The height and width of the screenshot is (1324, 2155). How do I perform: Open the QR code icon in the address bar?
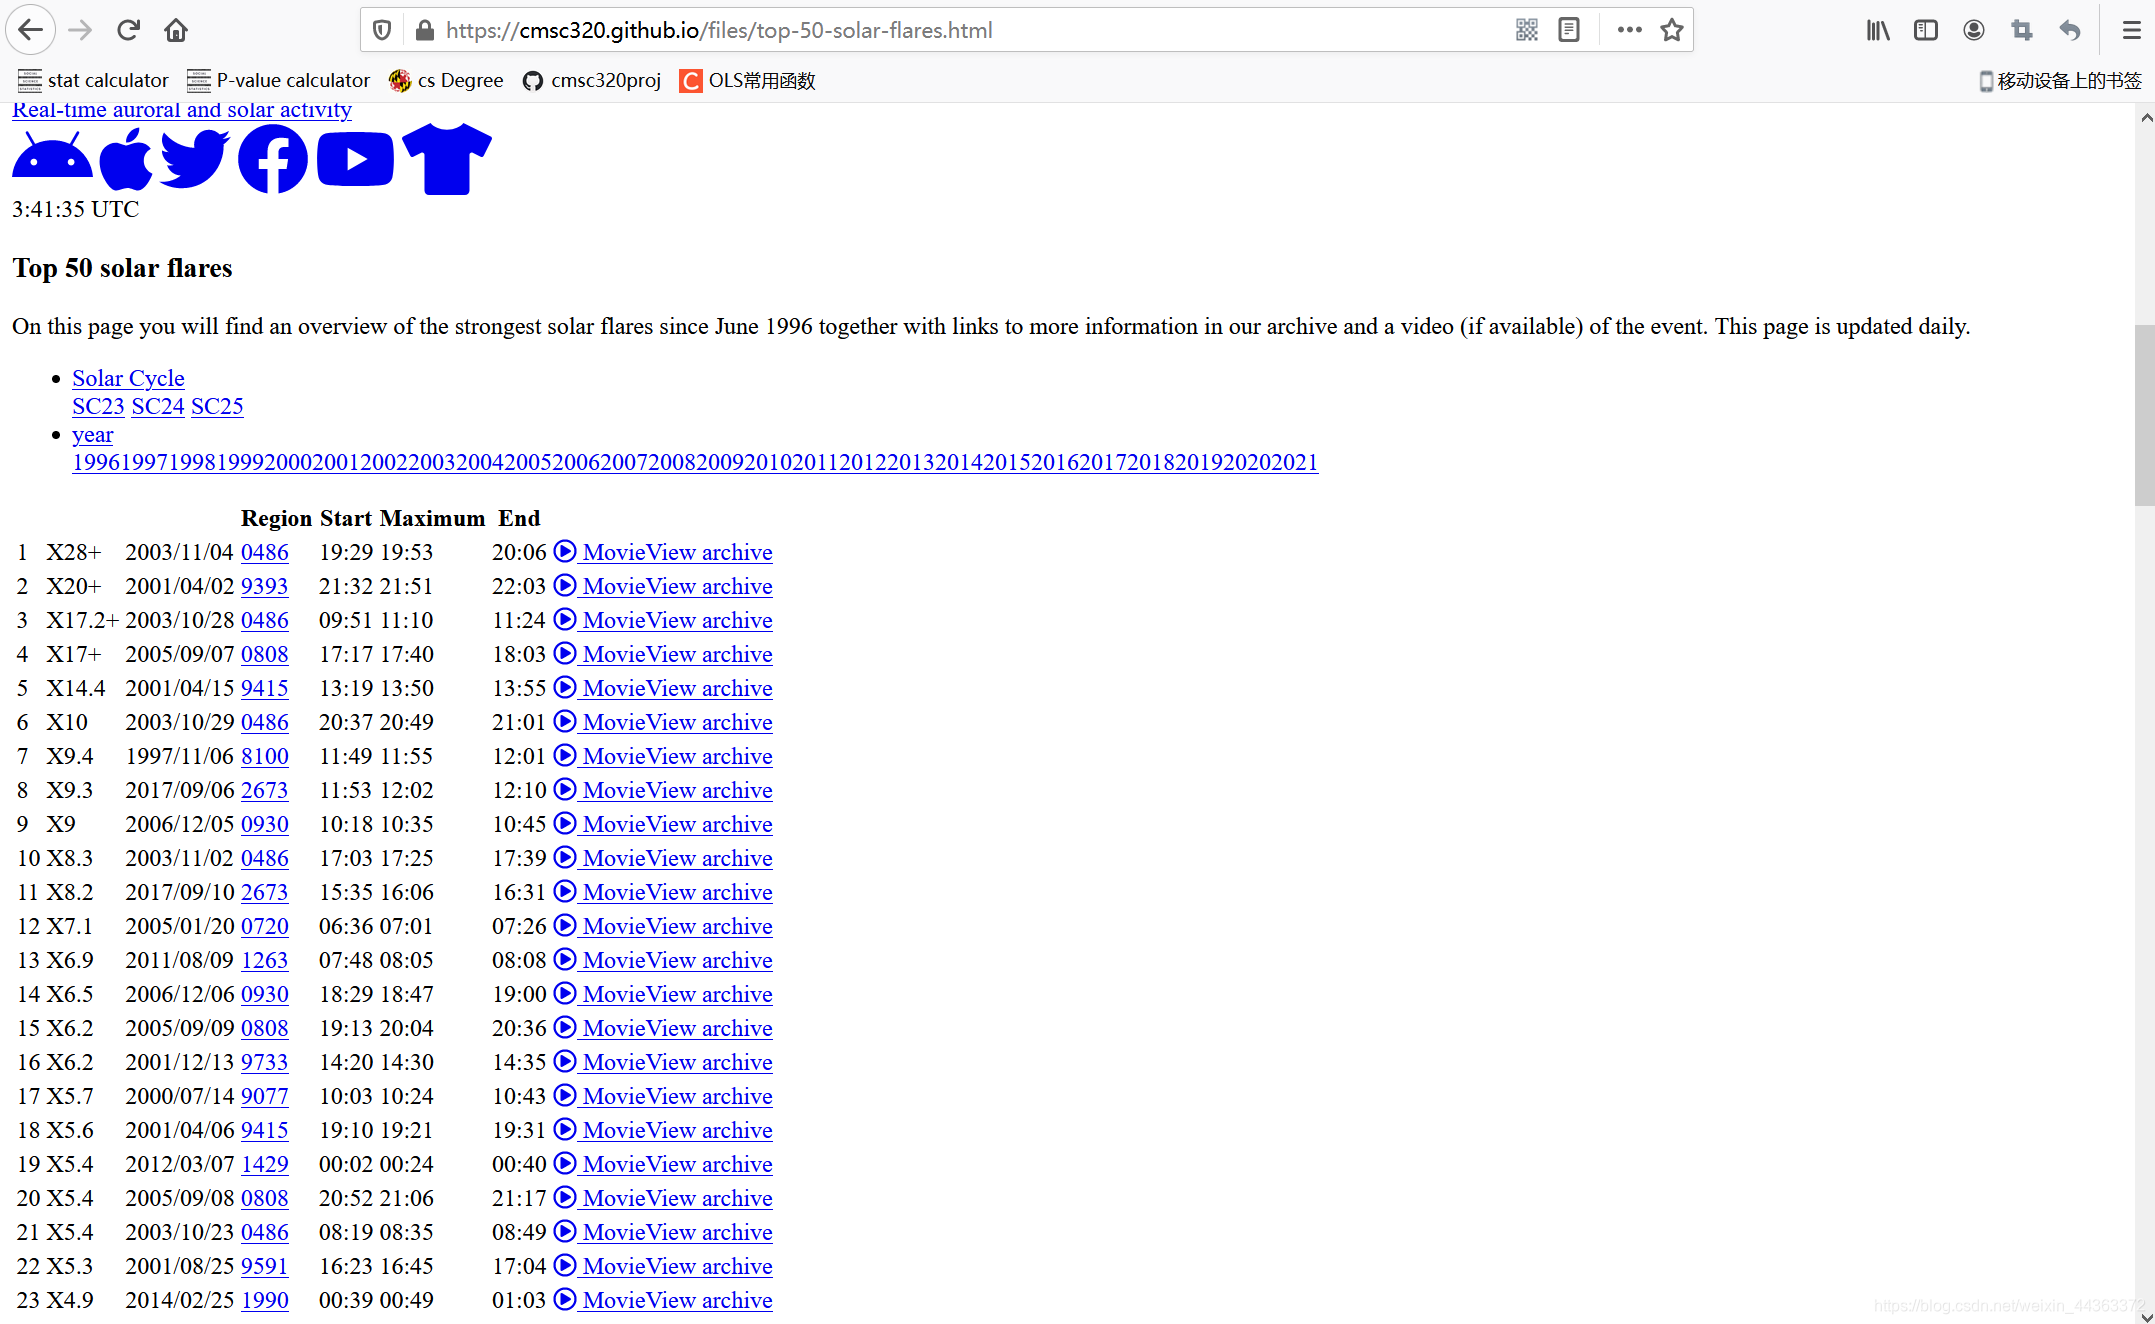click(1526, 30)
